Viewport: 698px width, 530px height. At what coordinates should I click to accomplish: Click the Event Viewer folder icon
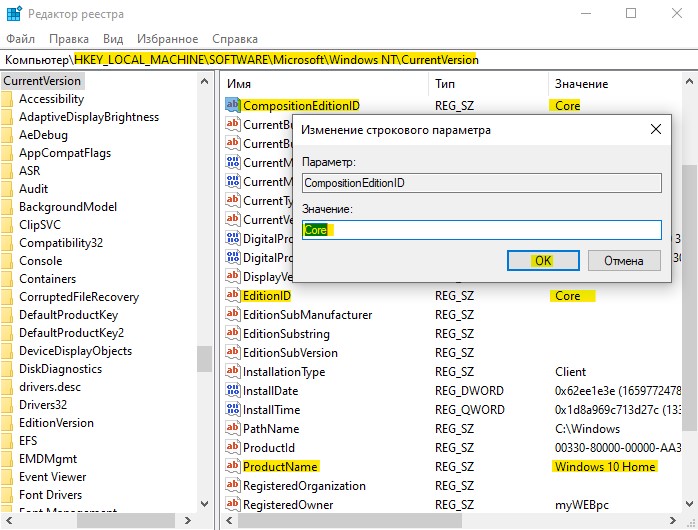tap(7, 477)
